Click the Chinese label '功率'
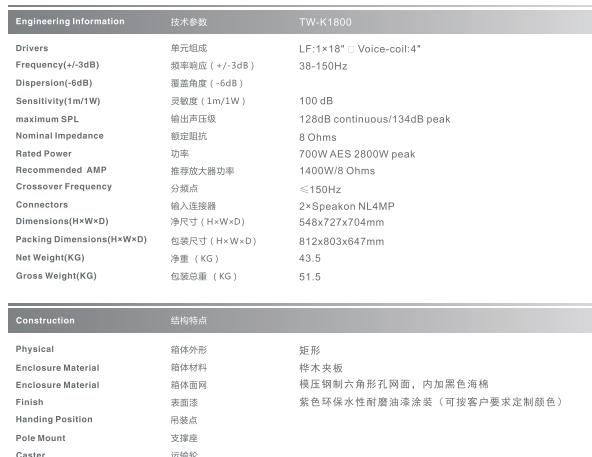Screen dimensions: 592x457 click(180, 154)
